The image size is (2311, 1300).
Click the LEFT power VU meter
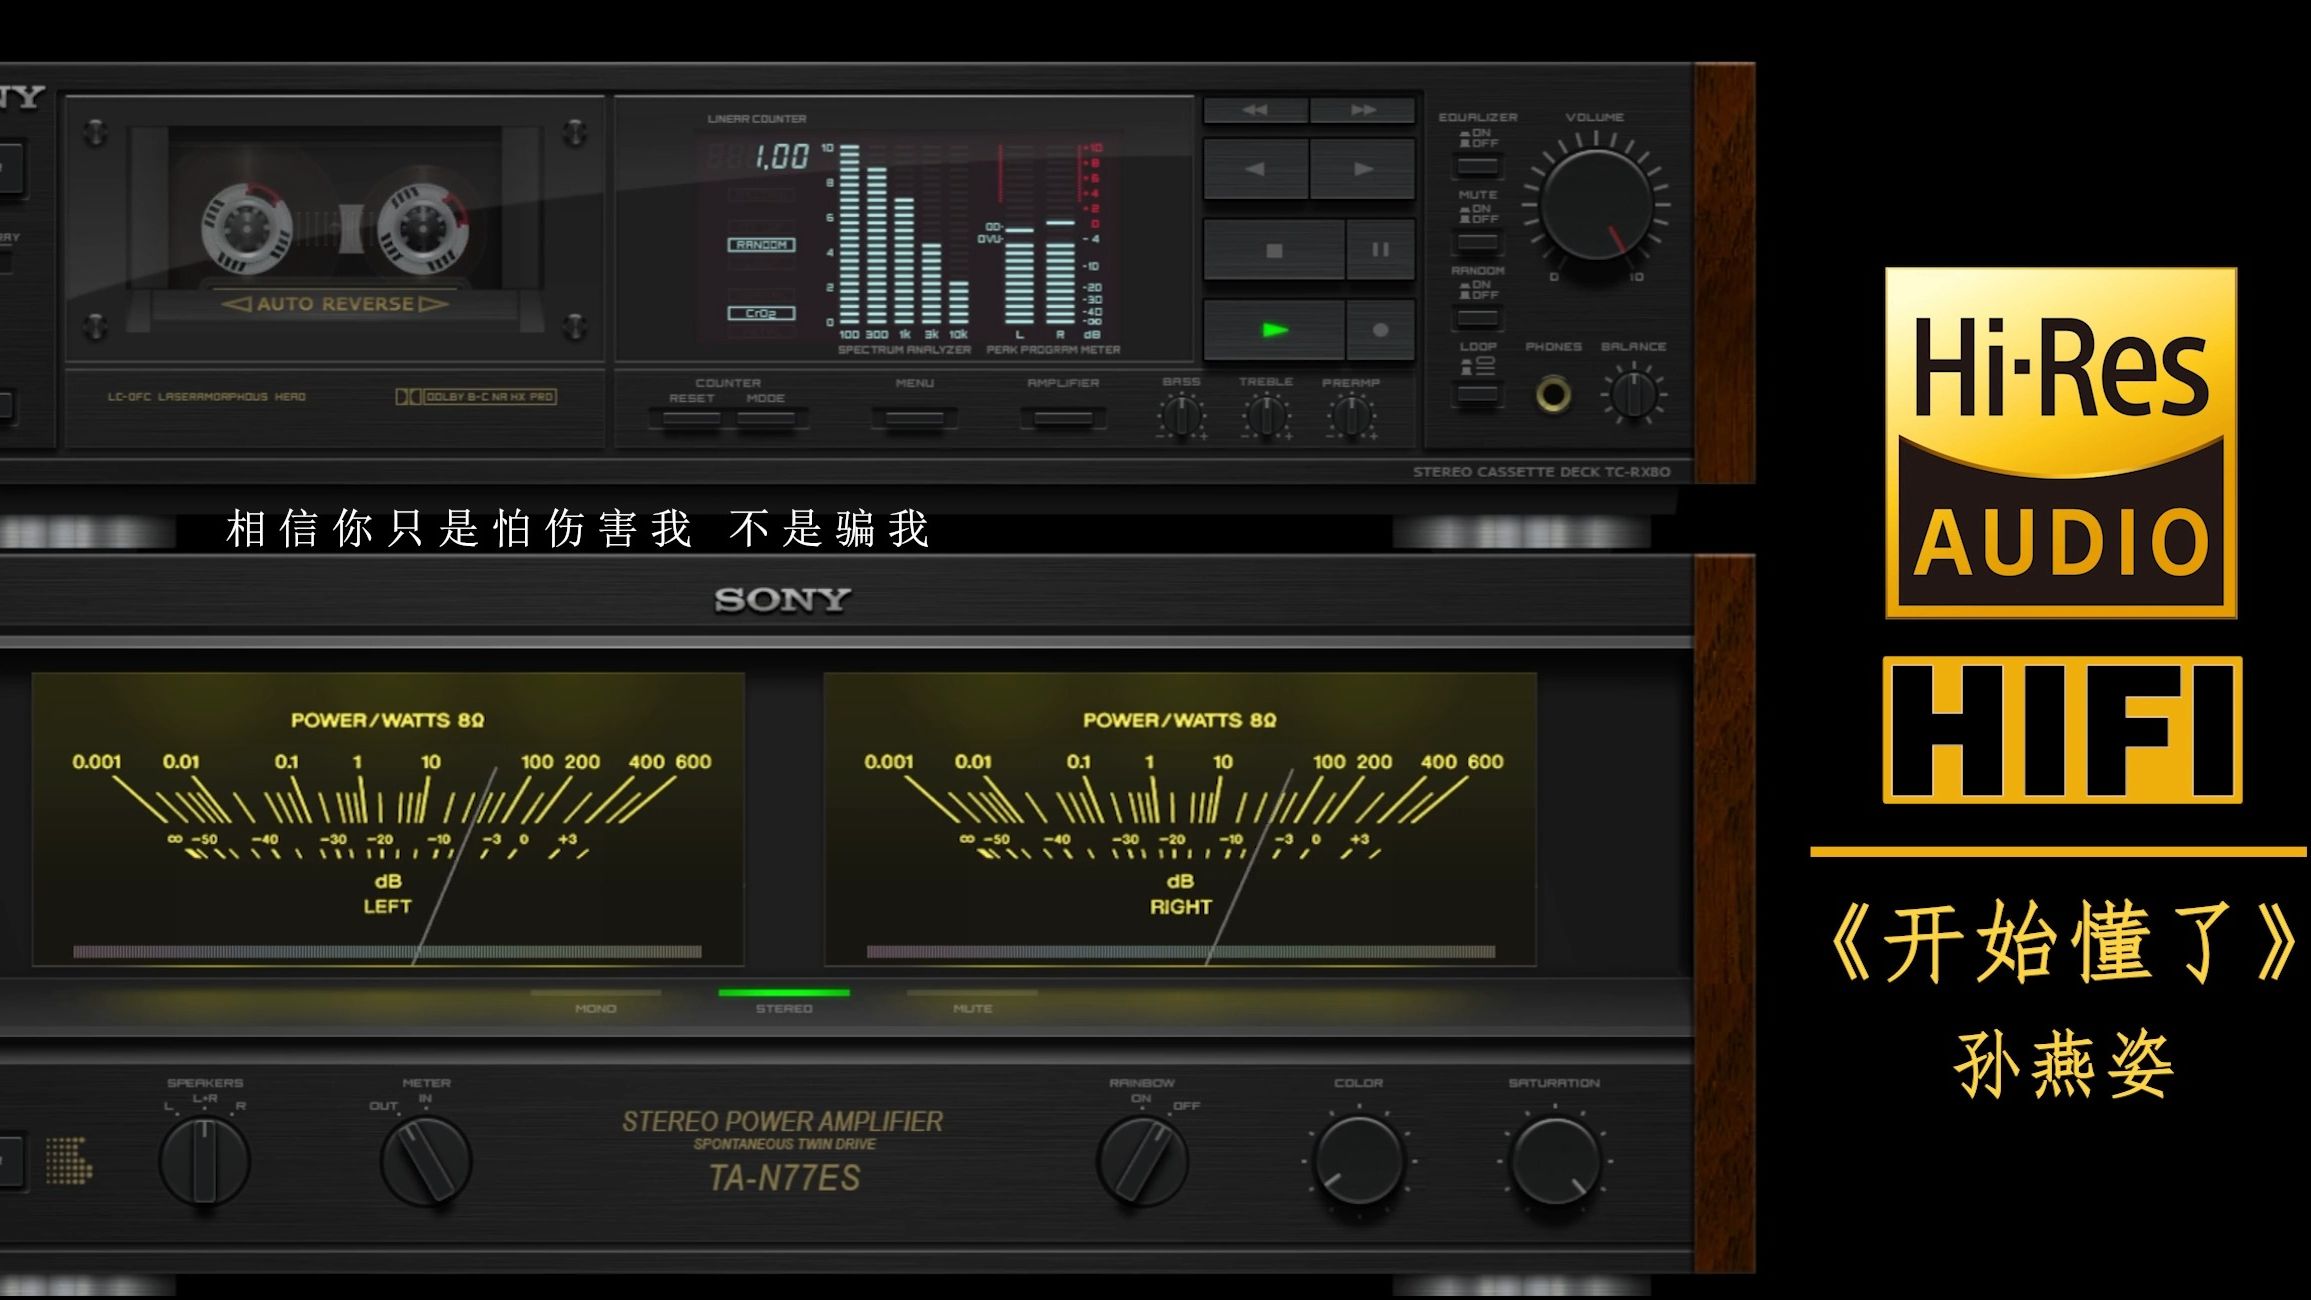click(x=388, y=819)
